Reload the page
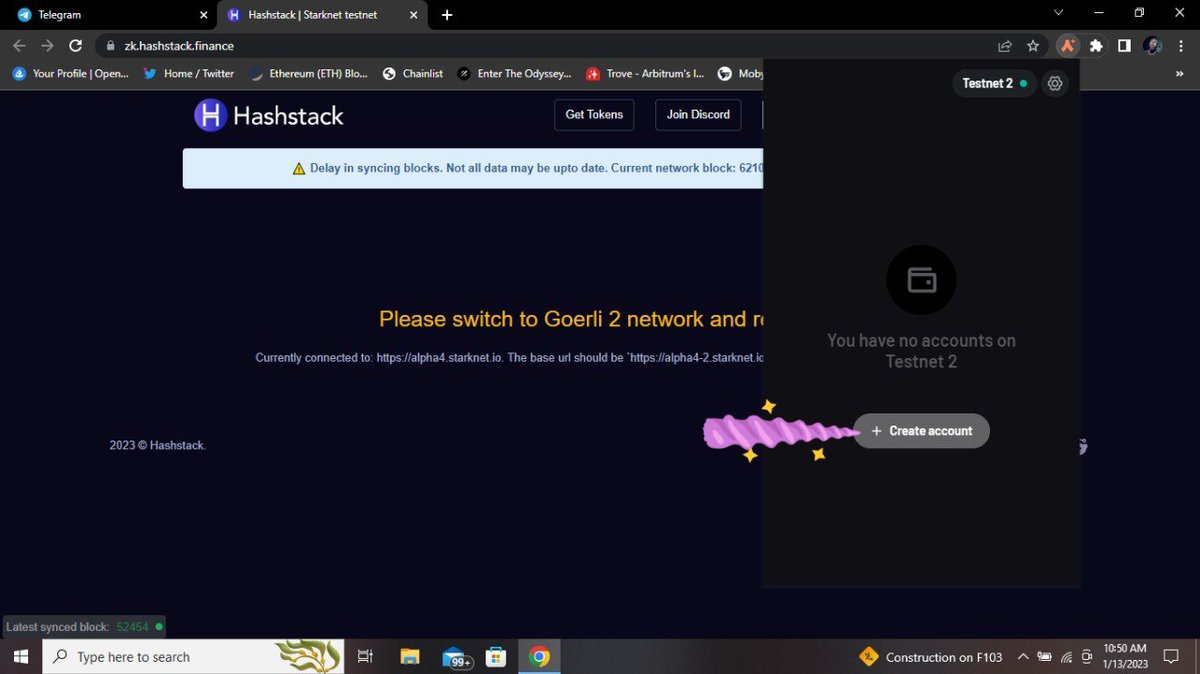Screen dimensions: 1200x674 click(x=75, y=45)
